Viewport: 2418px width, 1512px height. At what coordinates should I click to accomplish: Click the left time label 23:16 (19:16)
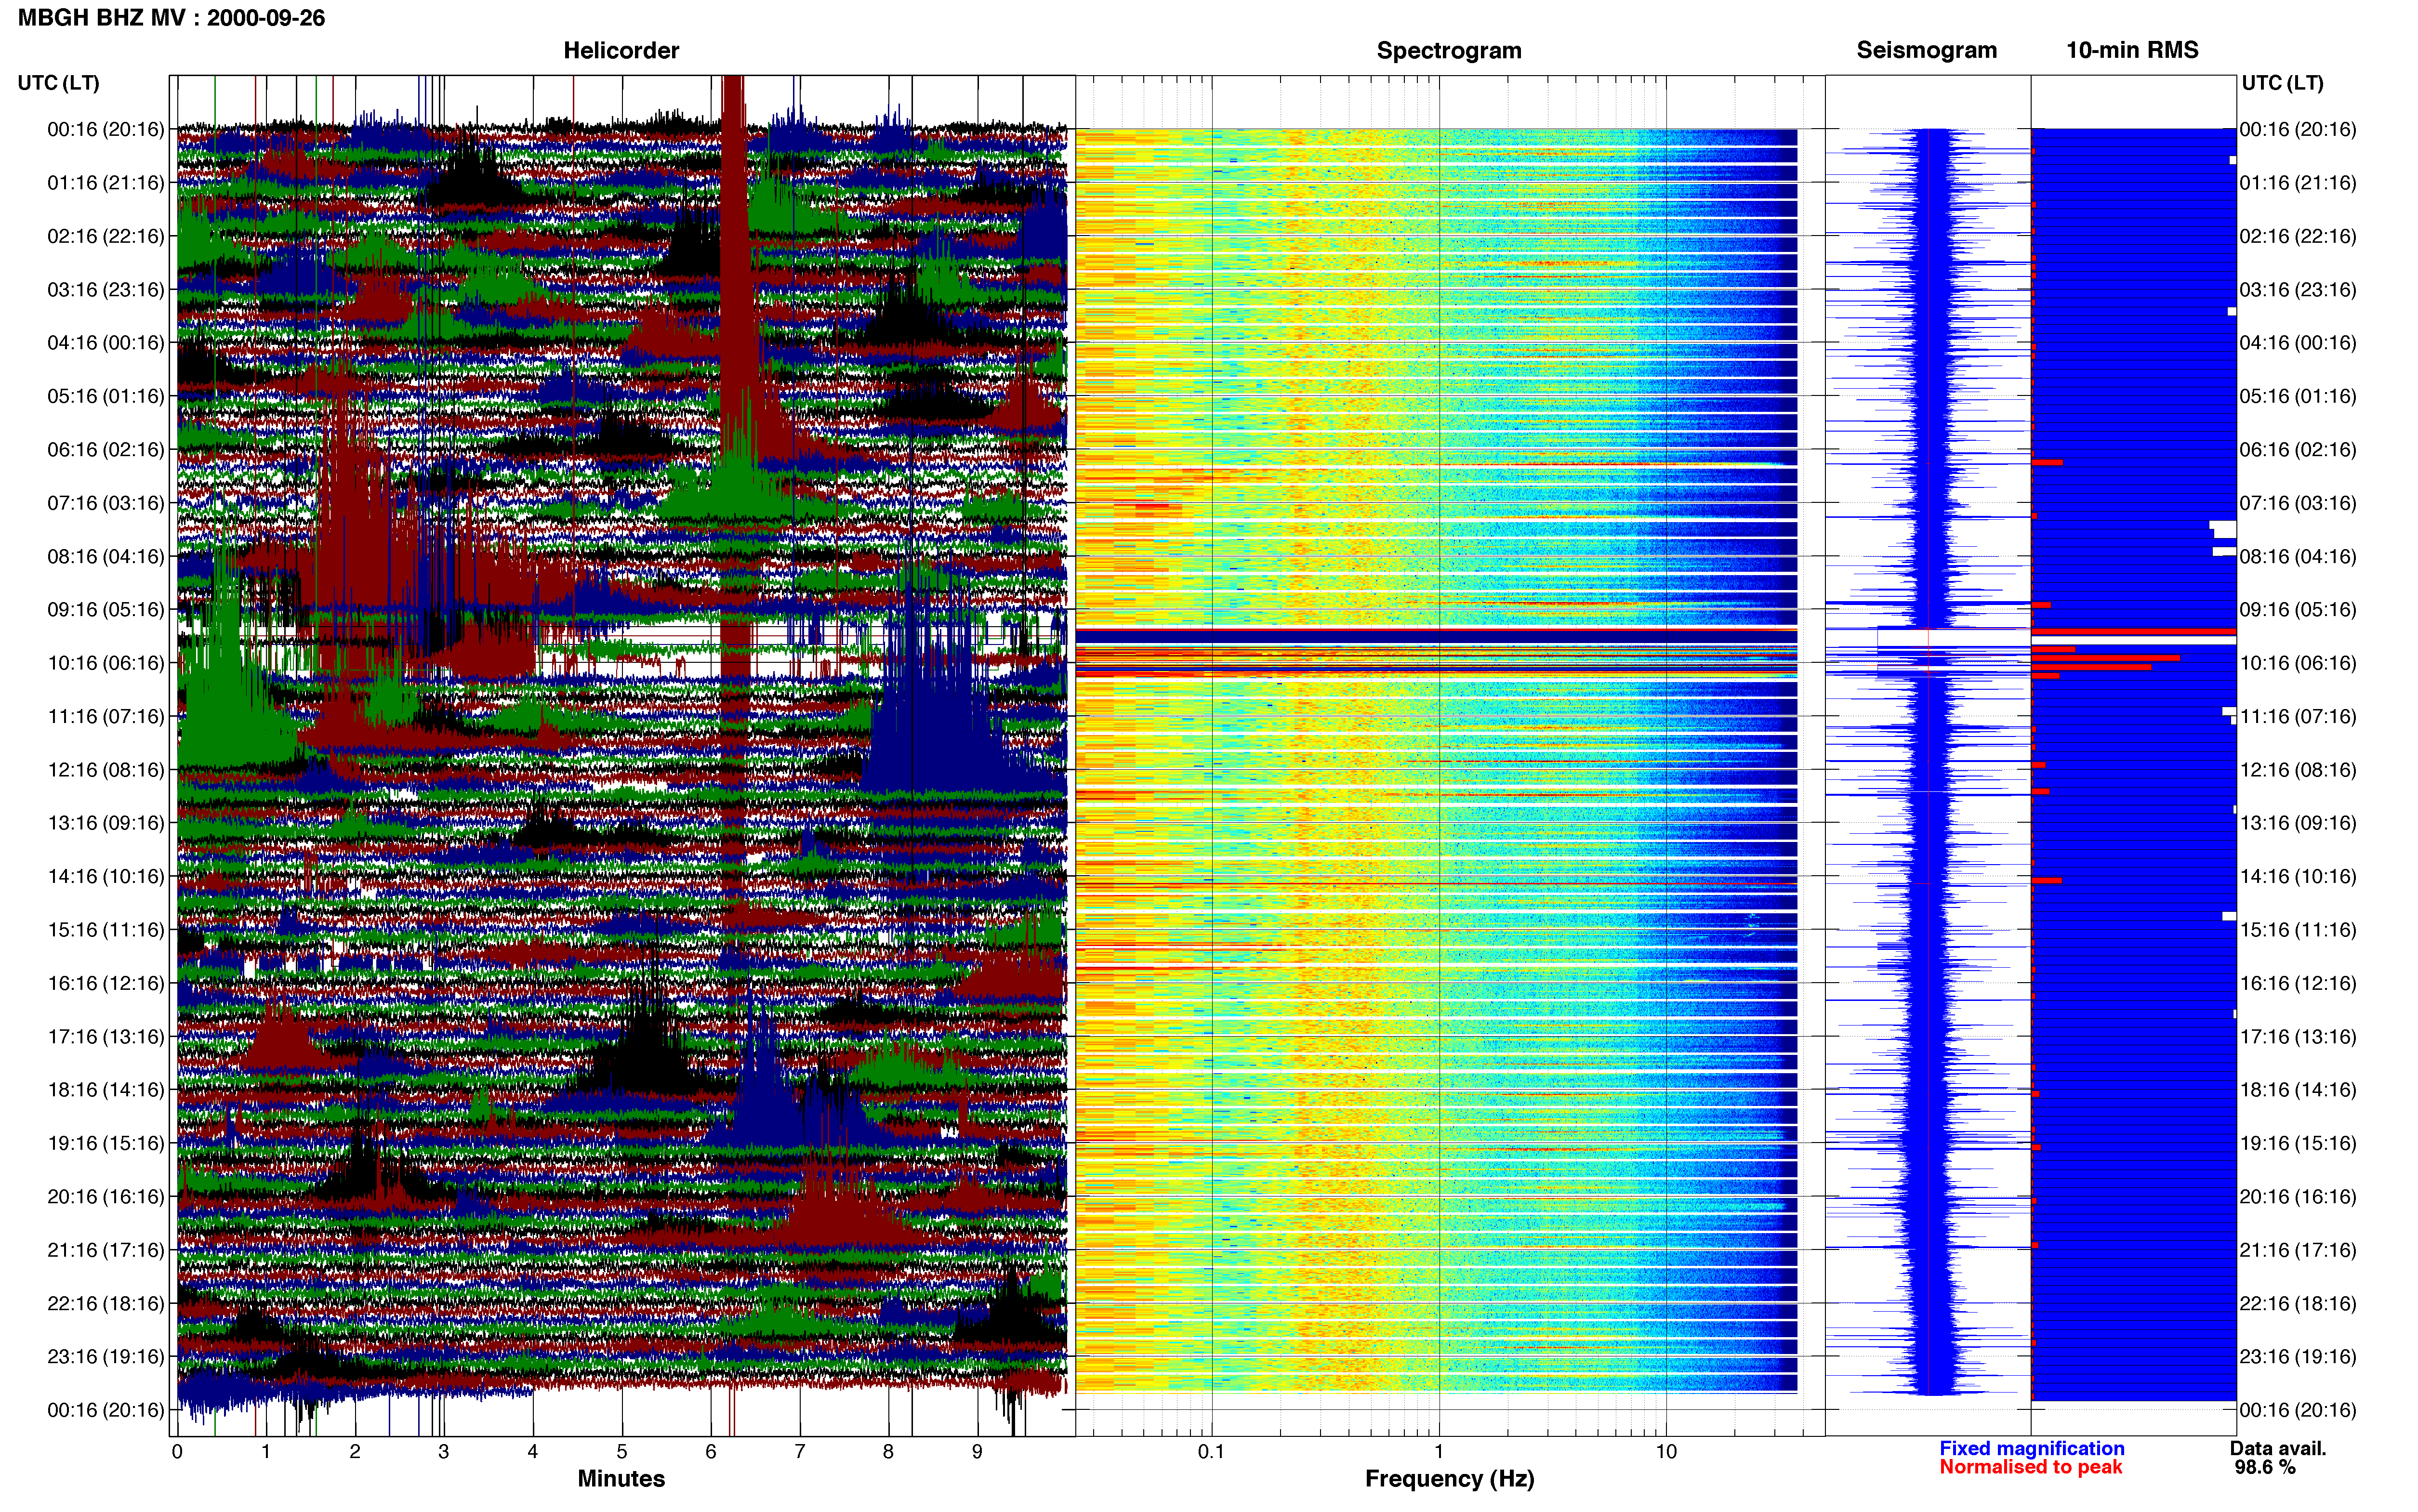pos(106,1357)
